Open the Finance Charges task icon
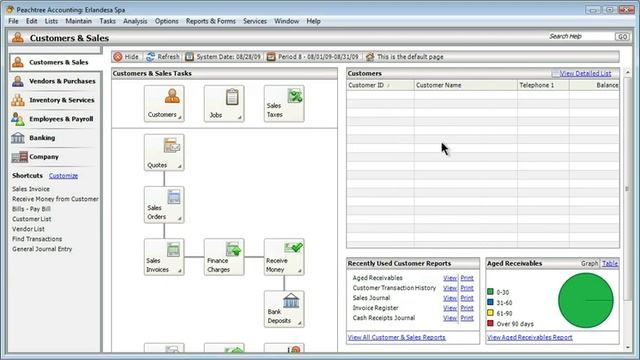This screenshot has width=640, height=360. tap(224, 257)
